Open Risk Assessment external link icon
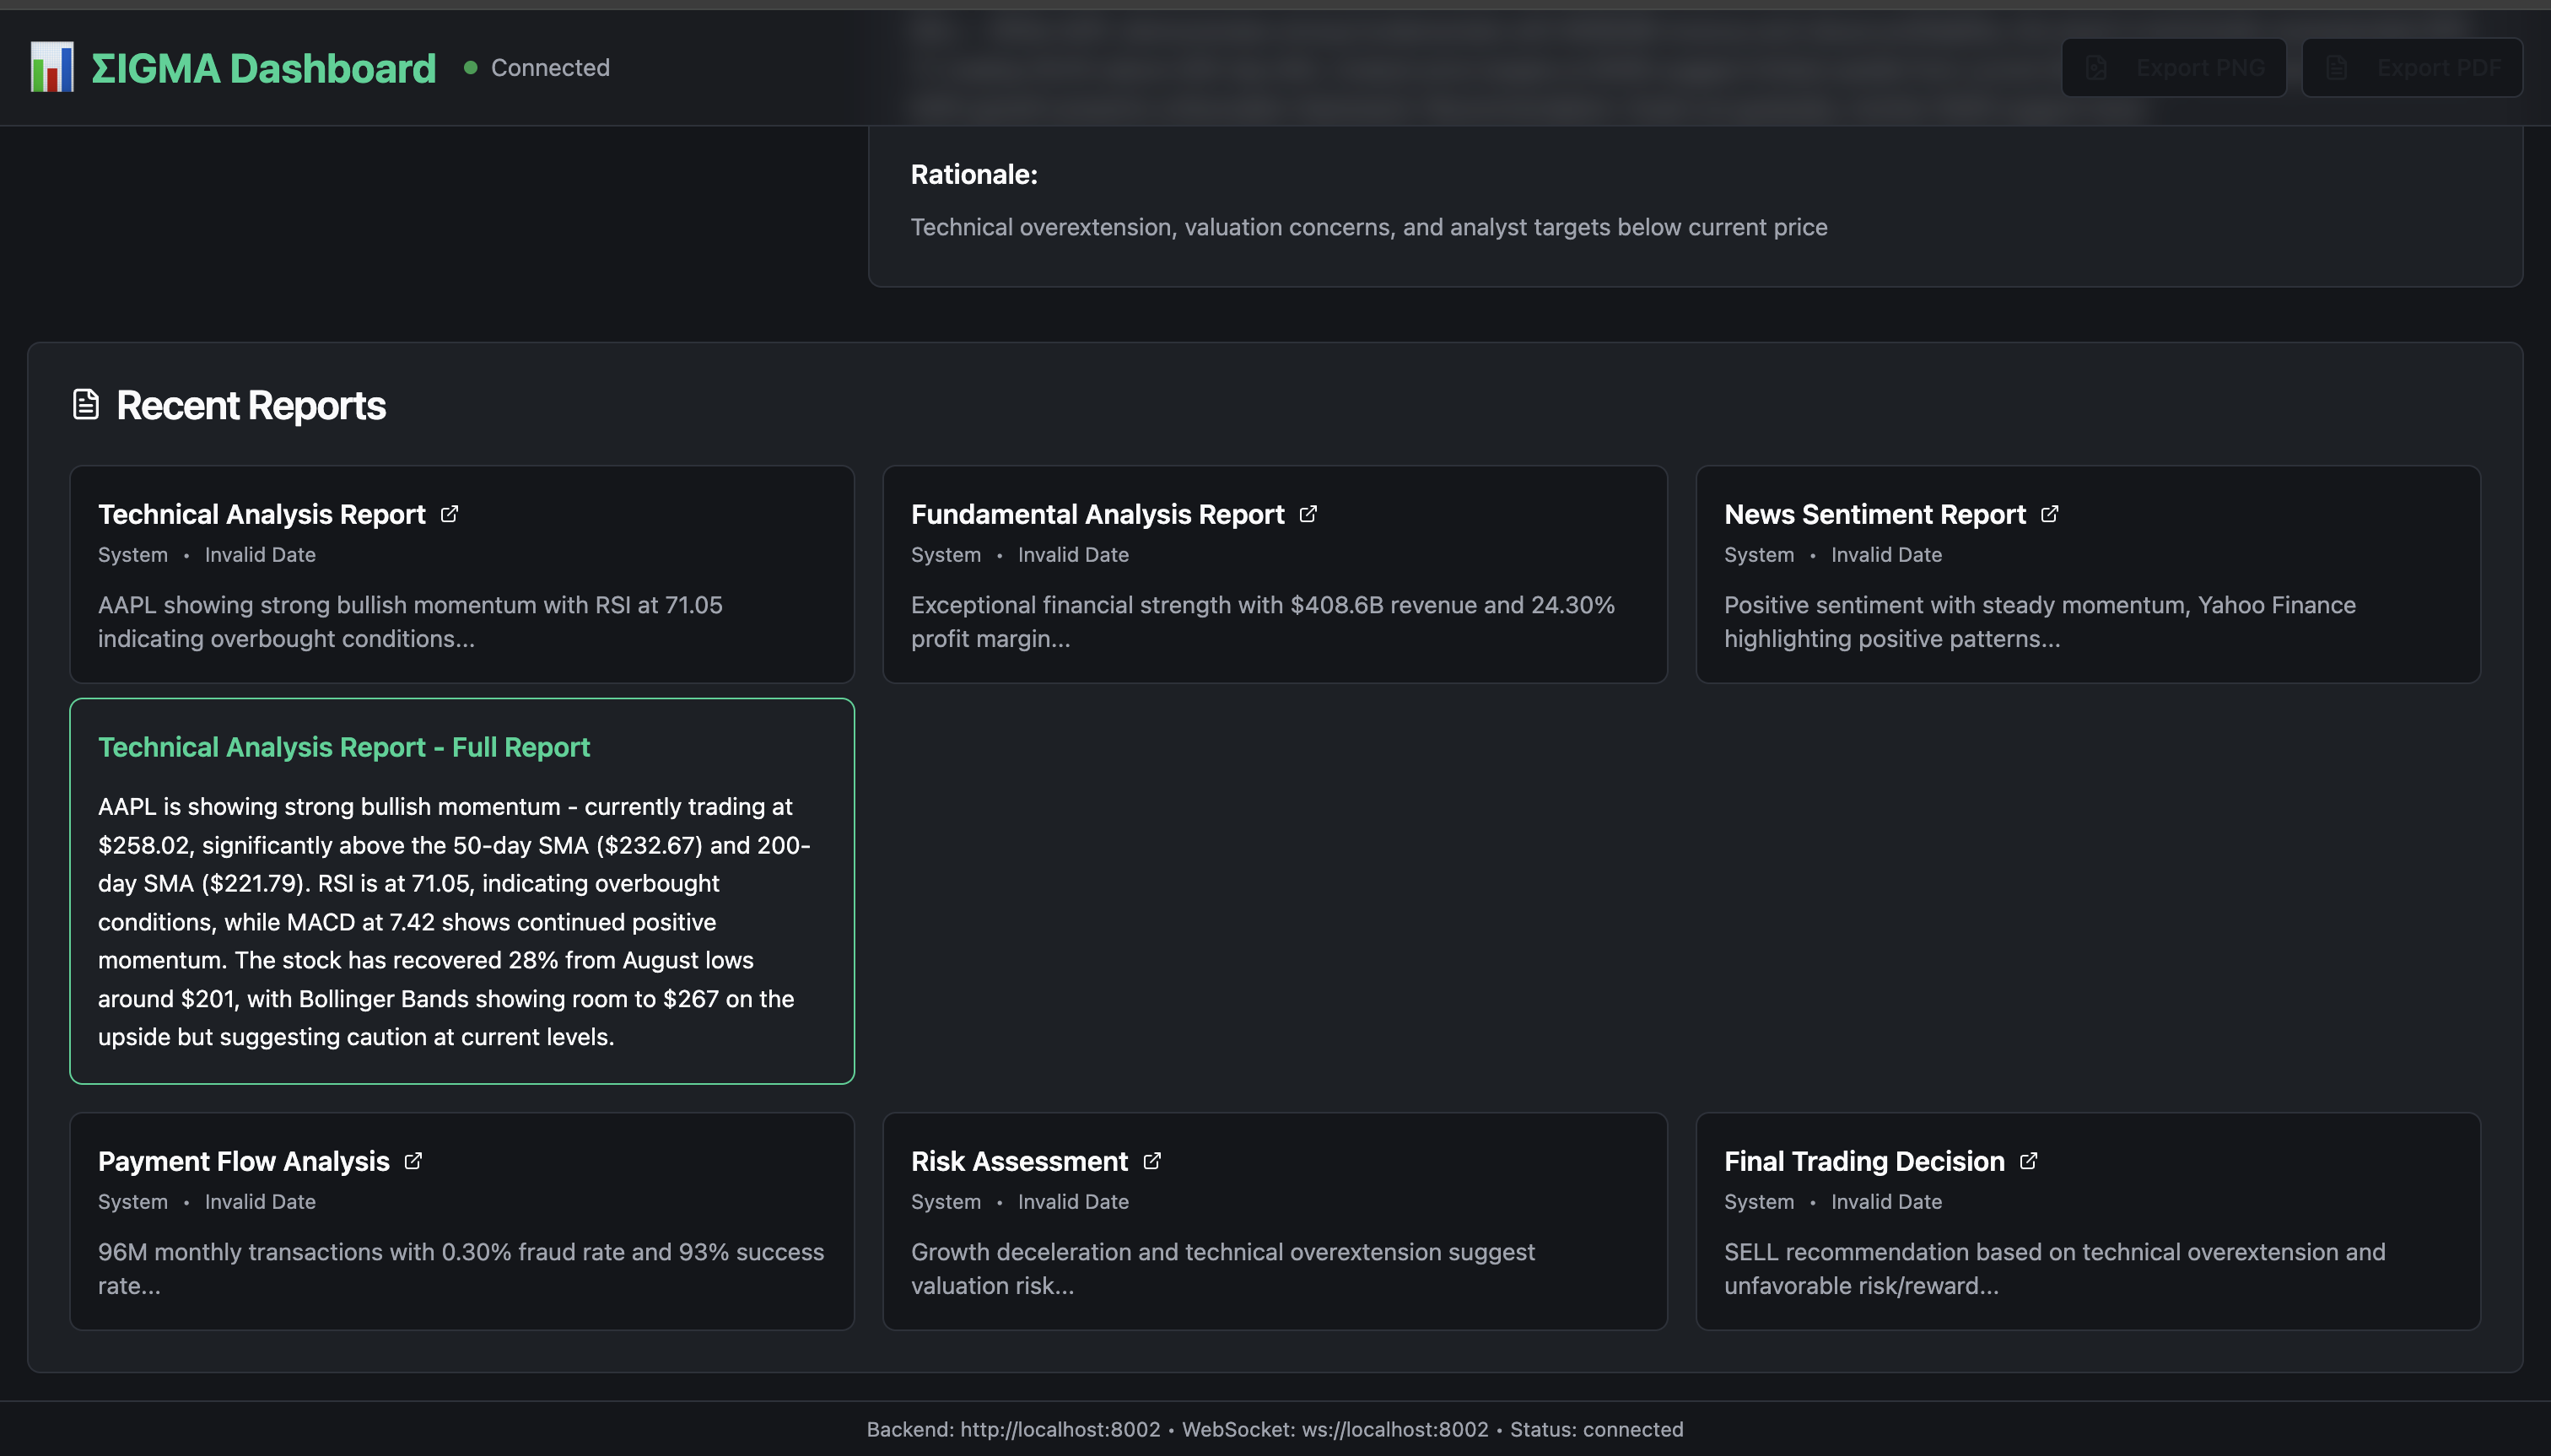Viewport: 2551px width, 1456px height. click(x=1152, y=1161)
